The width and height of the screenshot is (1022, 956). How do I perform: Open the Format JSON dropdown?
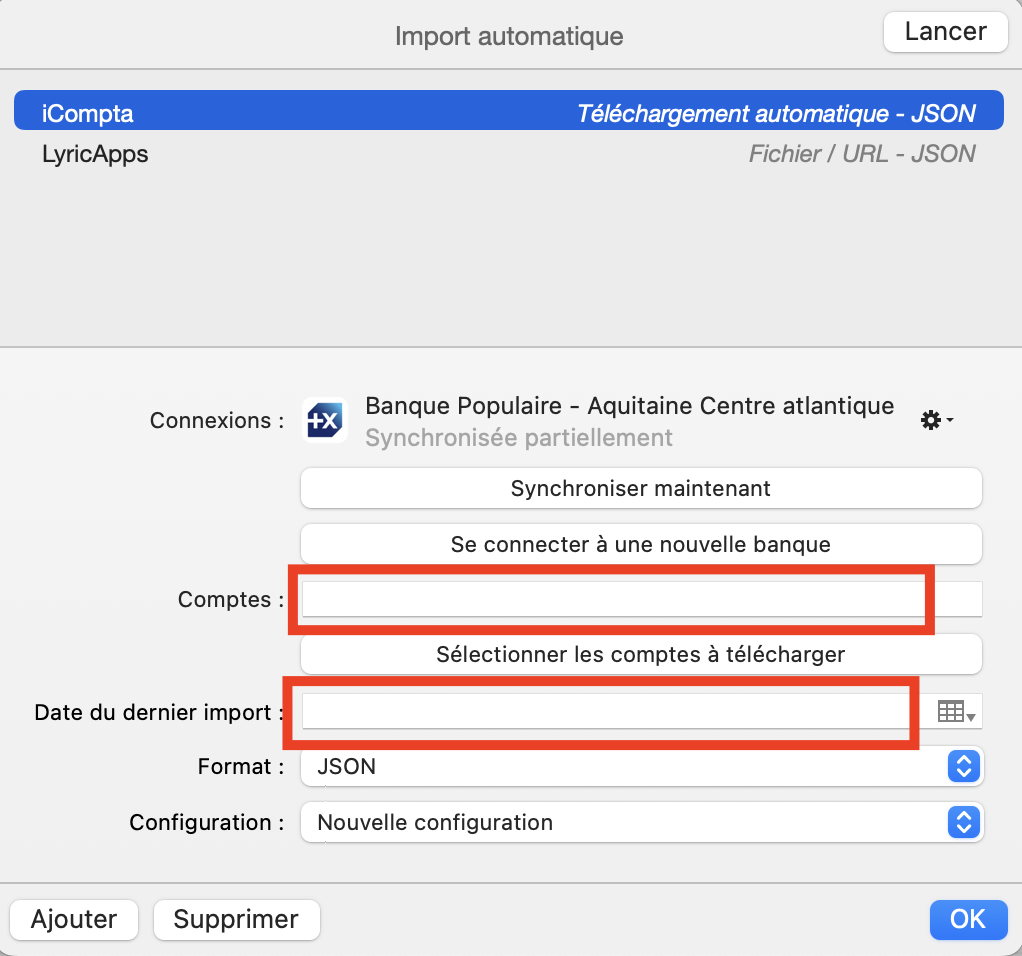pyautogui.click(x=641, y=766)
